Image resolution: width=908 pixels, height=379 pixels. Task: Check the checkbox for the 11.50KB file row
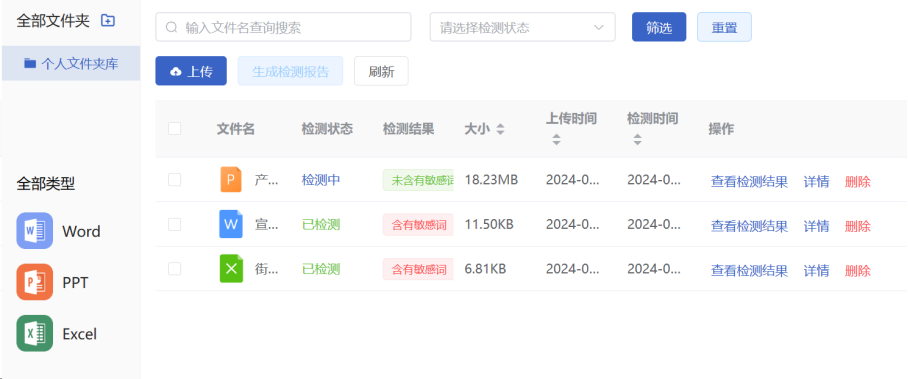click(174, 224)
